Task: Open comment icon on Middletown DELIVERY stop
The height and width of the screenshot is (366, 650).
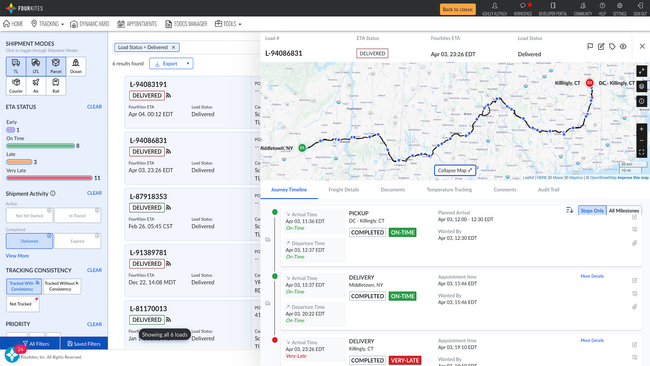Action: 634,293
